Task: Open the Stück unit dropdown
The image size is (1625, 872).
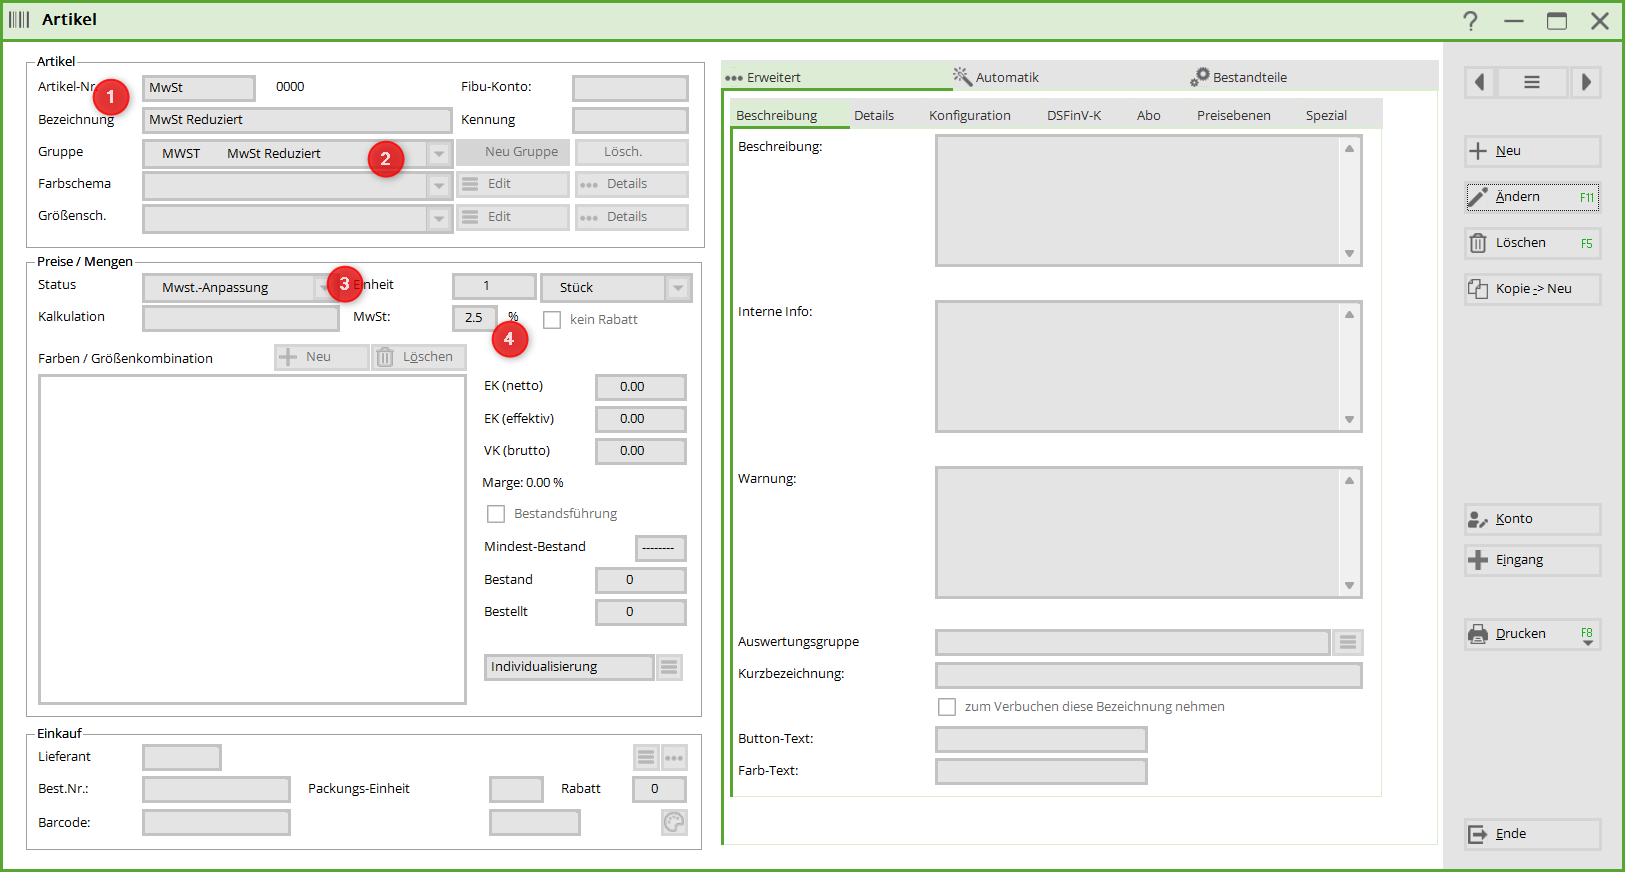Action: coord(678,288)
